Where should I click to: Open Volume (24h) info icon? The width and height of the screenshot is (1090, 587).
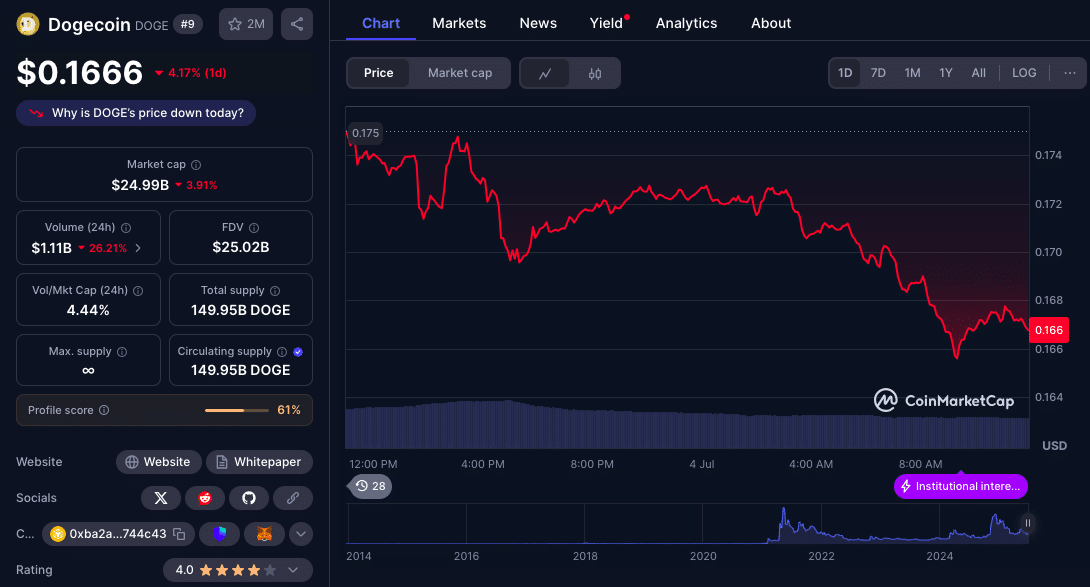126,227
